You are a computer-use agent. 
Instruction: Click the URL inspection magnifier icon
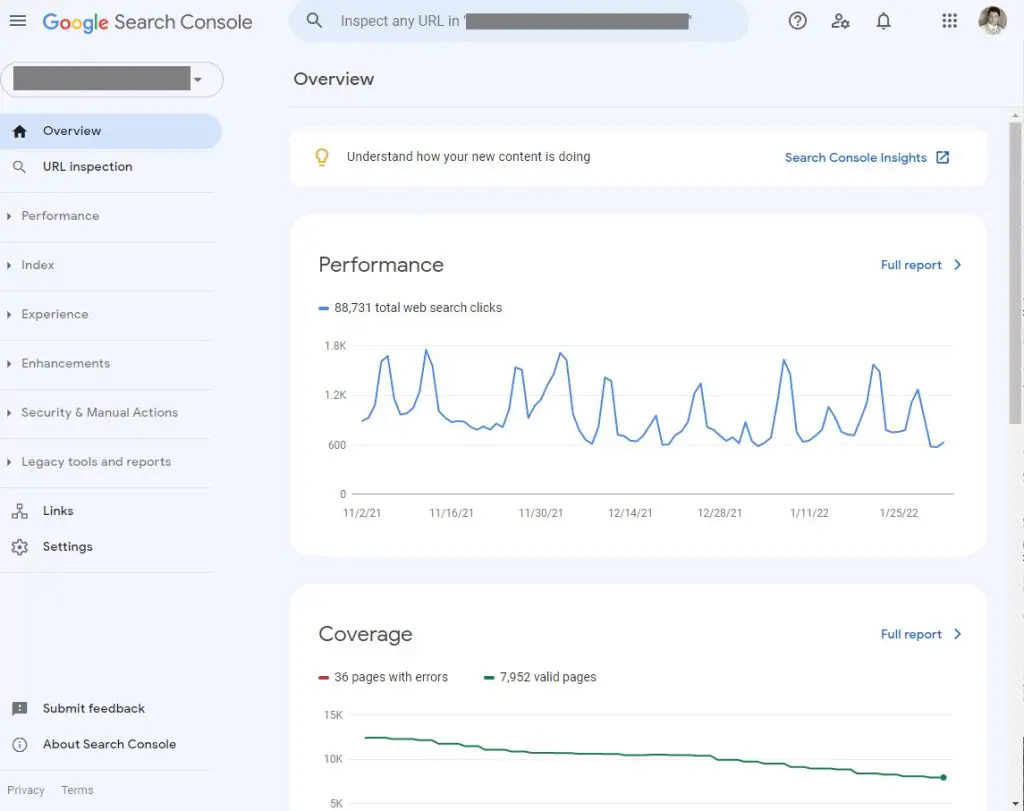[20, 167]
